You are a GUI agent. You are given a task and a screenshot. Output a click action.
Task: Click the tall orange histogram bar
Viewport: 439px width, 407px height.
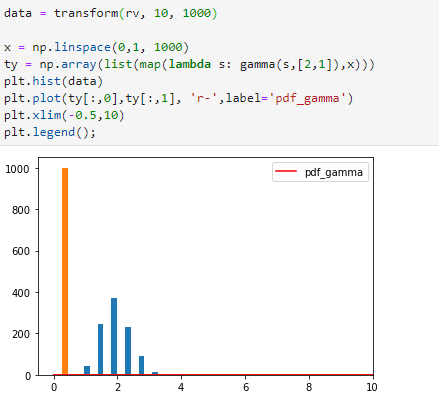pos(65,271)
